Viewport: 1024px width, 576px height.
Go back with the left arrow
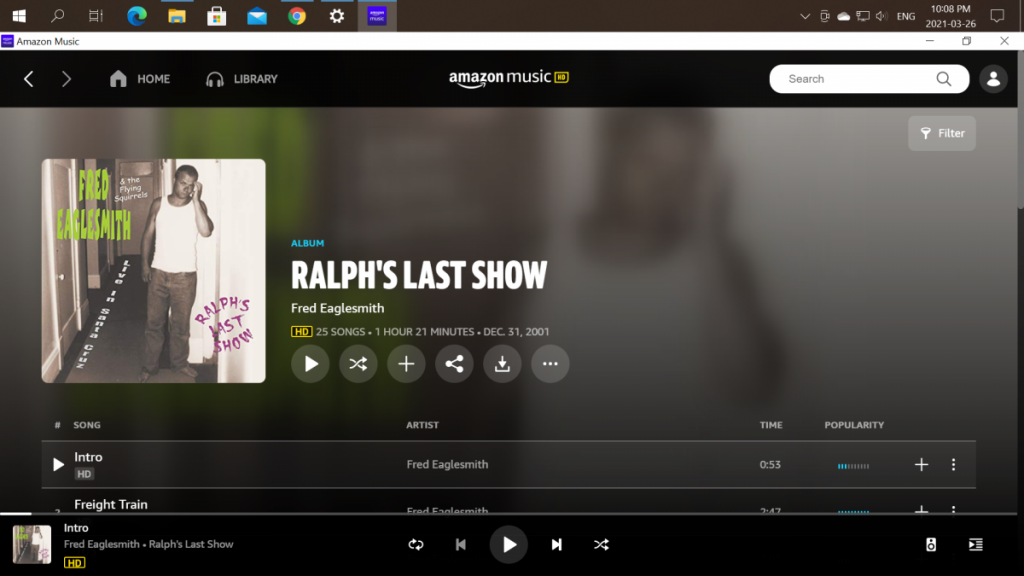tap(29, 79)
